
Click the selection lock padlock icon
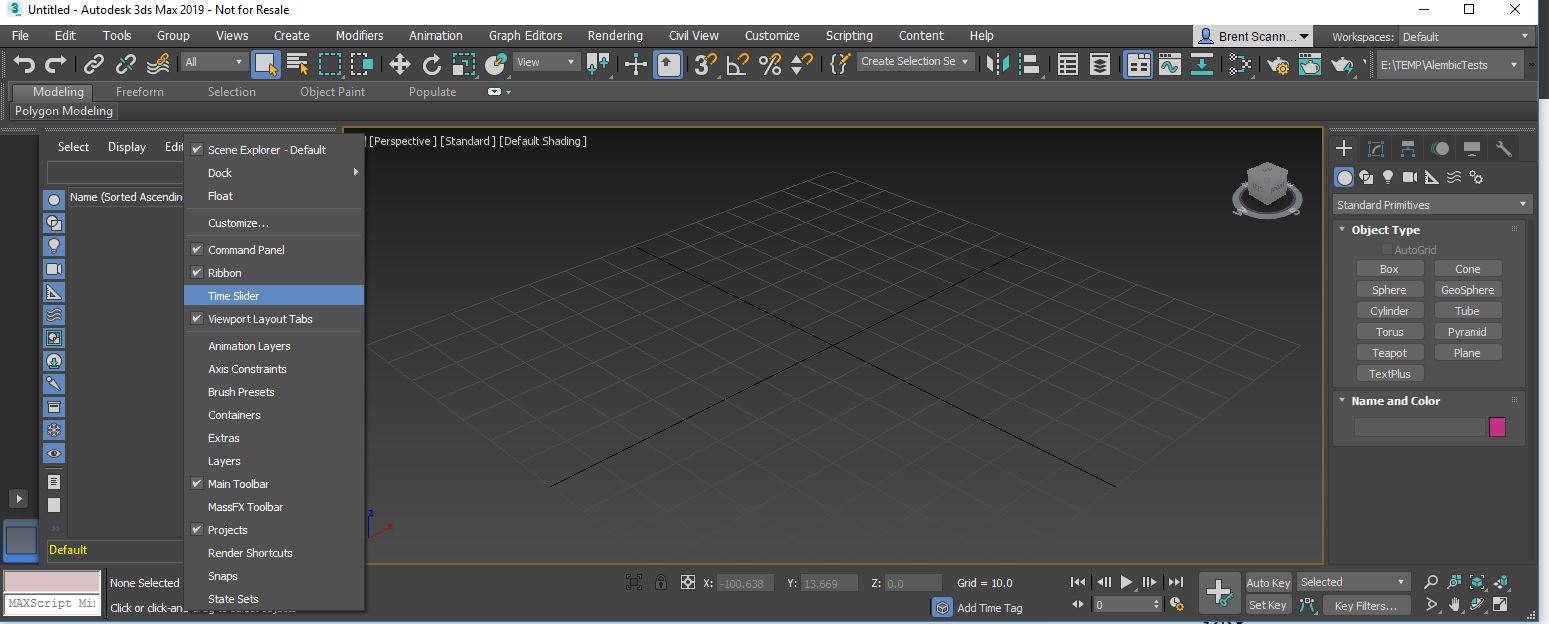661,583
